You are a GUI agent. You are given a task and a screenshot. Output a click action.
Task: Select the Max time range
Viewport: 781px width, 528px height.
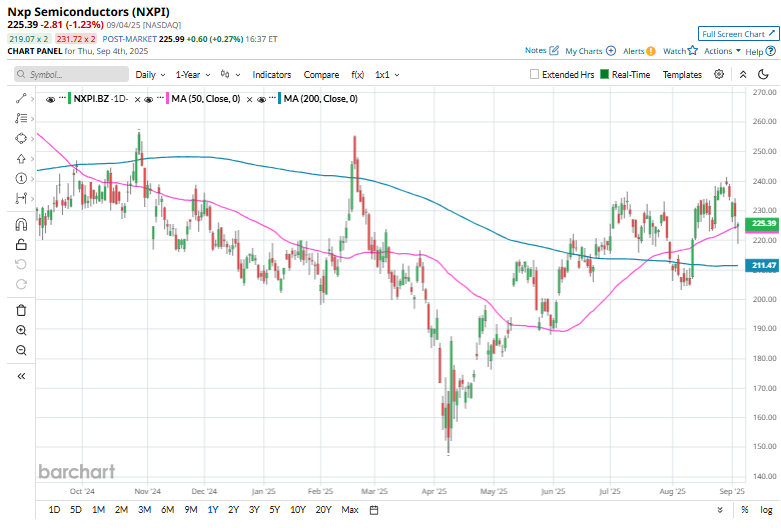350,510
